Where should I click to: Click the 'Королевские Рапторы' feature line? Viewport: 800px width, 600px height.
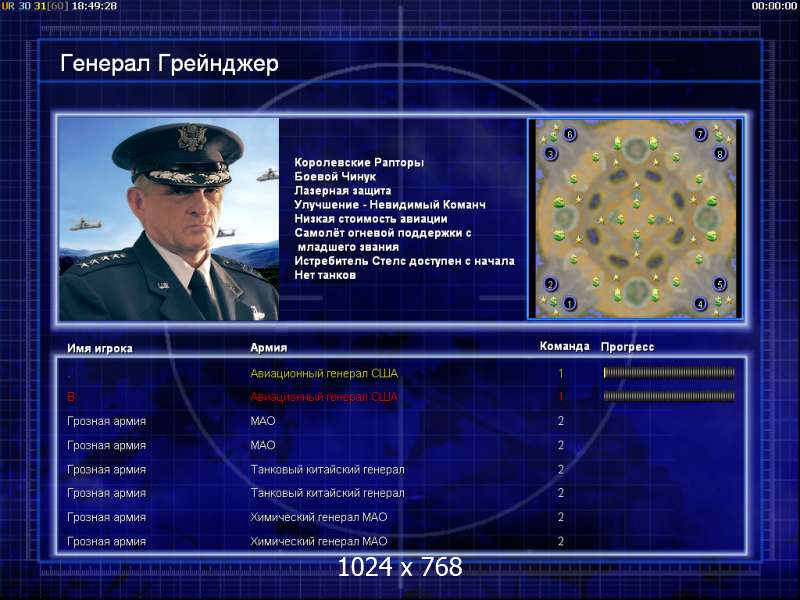click(x=359, y=162)
